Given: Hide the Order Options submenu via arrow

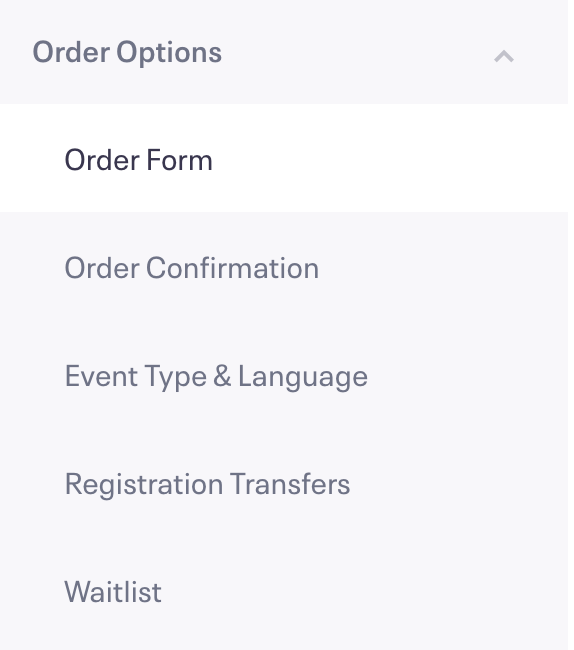Looking at the screenshot, I should click(x=504, y=56).
